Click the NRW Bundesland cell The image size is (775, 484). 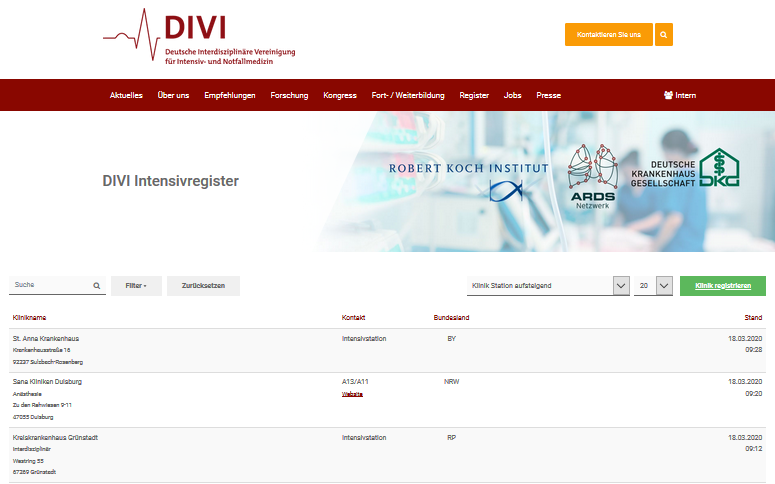[451, 382]
